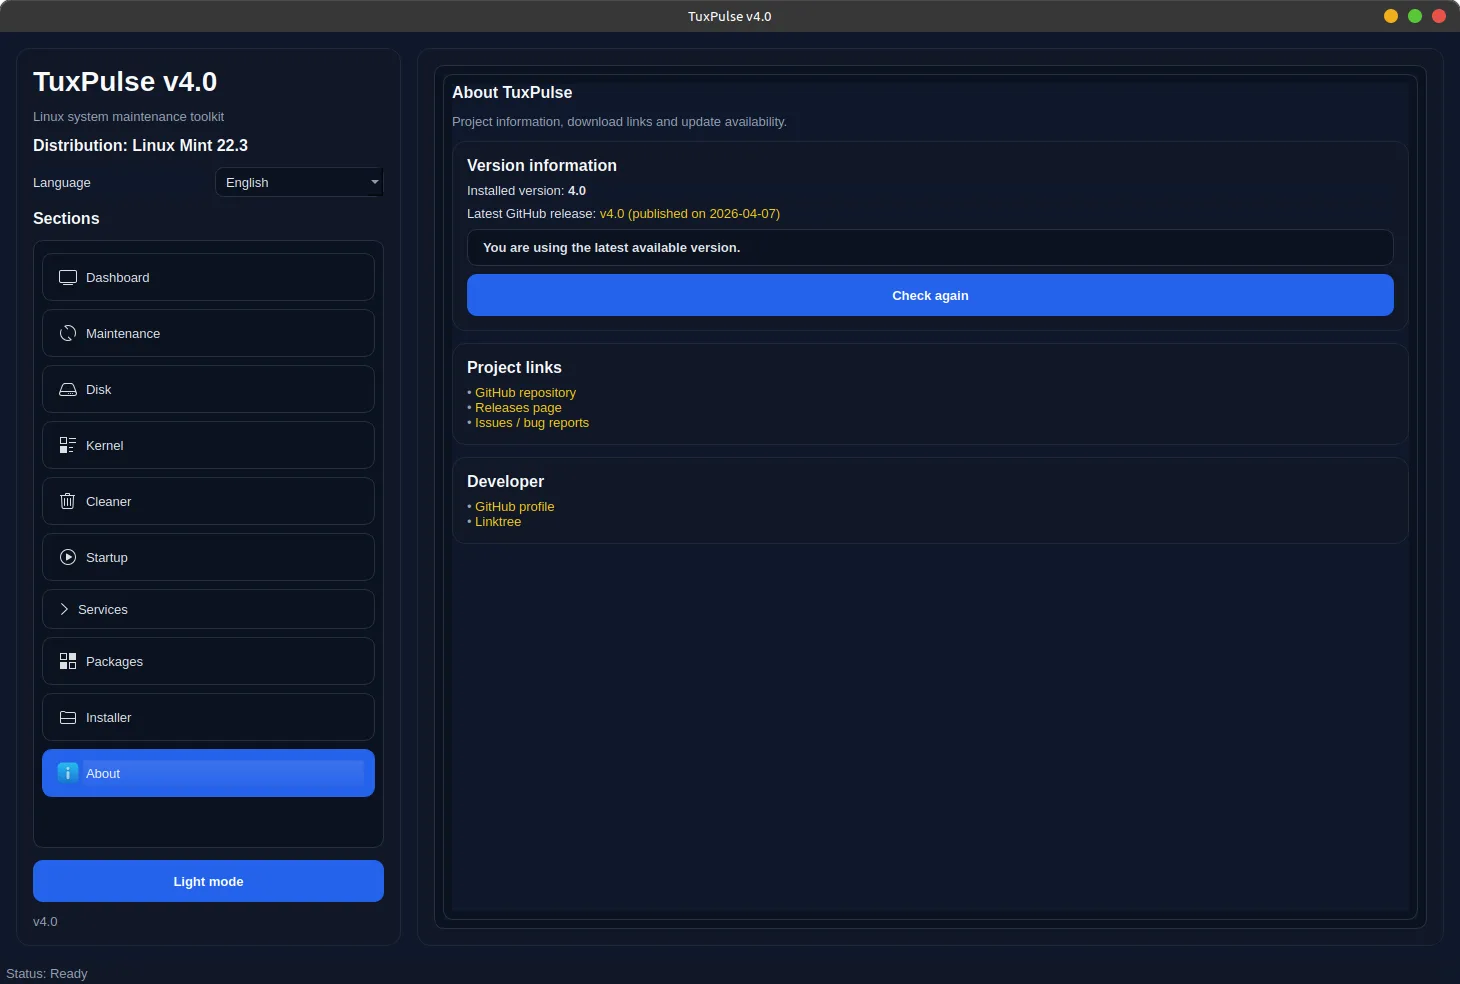Click the About info icon
This screenshot has height=984, width=1460.
click(x=68, y=773)
